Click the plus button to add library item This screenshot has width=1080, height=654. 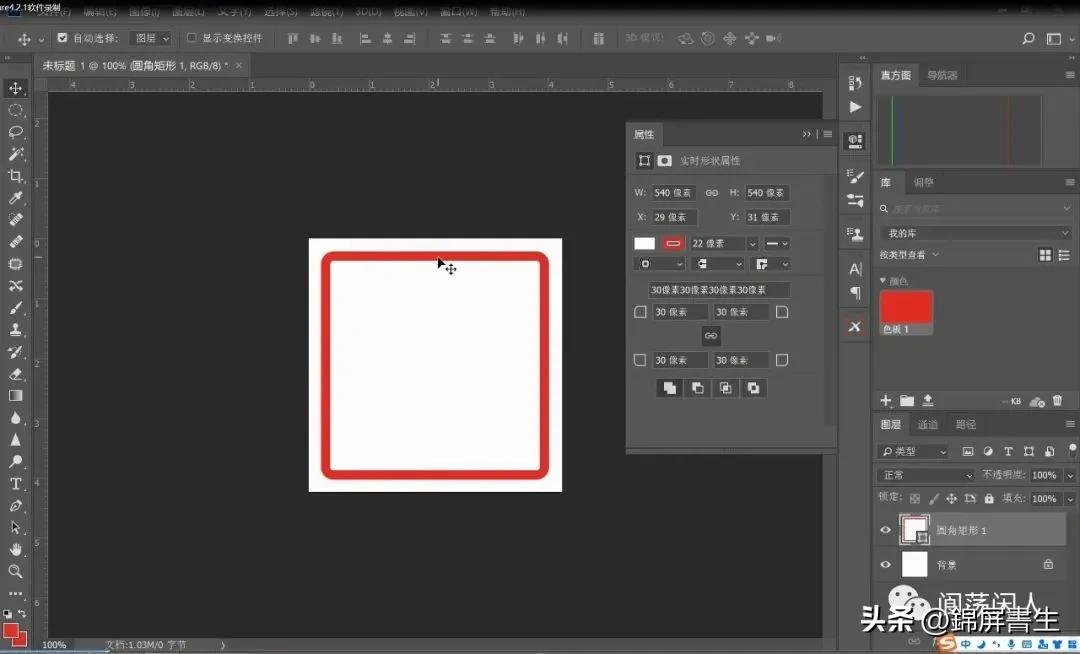884,400
